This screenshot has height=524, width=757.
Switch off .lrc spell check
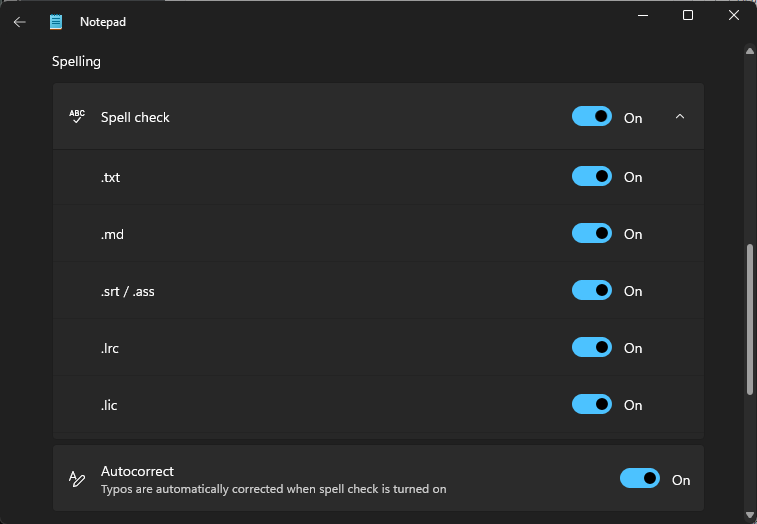point(592,347)
